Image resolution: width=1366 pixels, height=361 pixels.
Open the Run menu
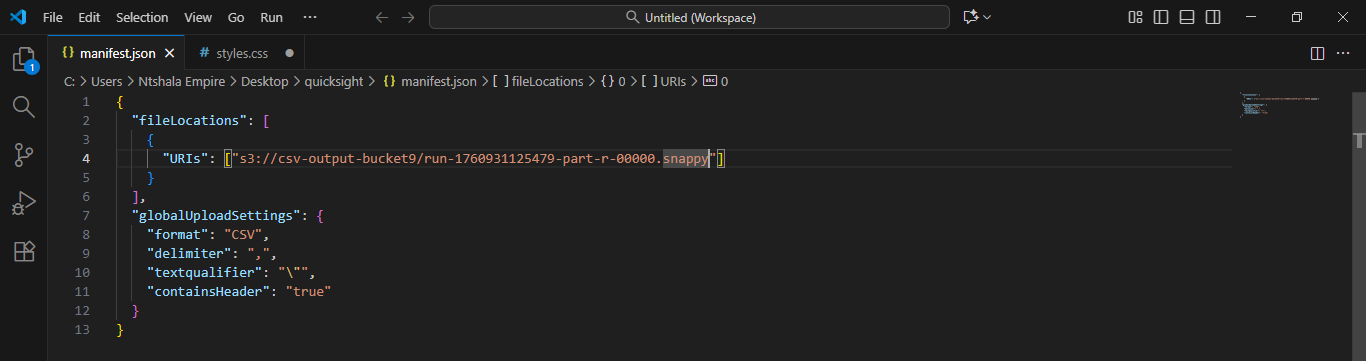271,17
